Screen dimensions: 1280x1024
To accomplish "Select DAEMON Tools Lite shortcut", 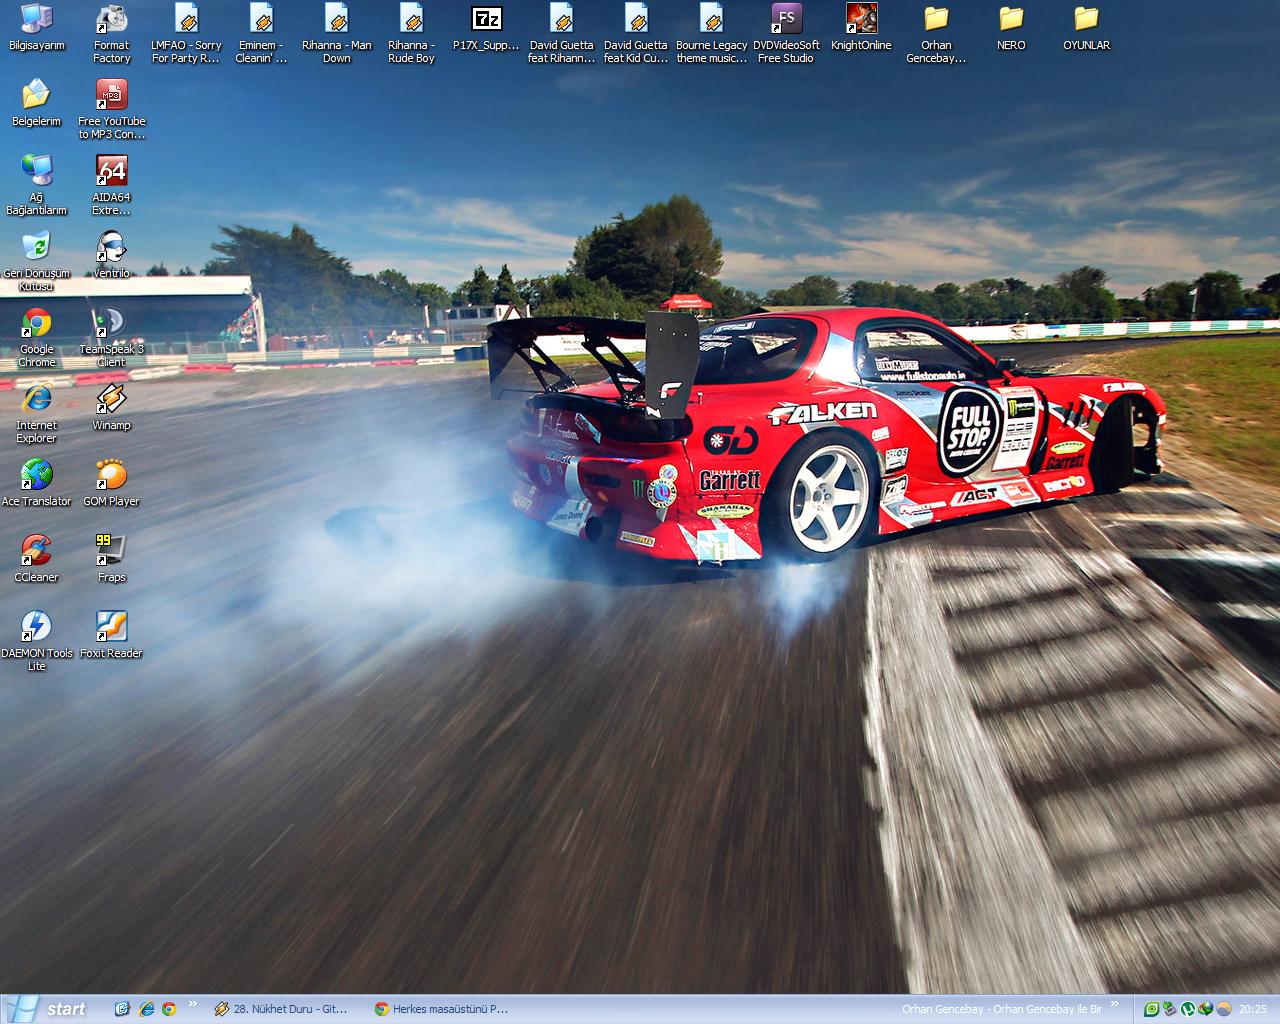I will [37, 642].
